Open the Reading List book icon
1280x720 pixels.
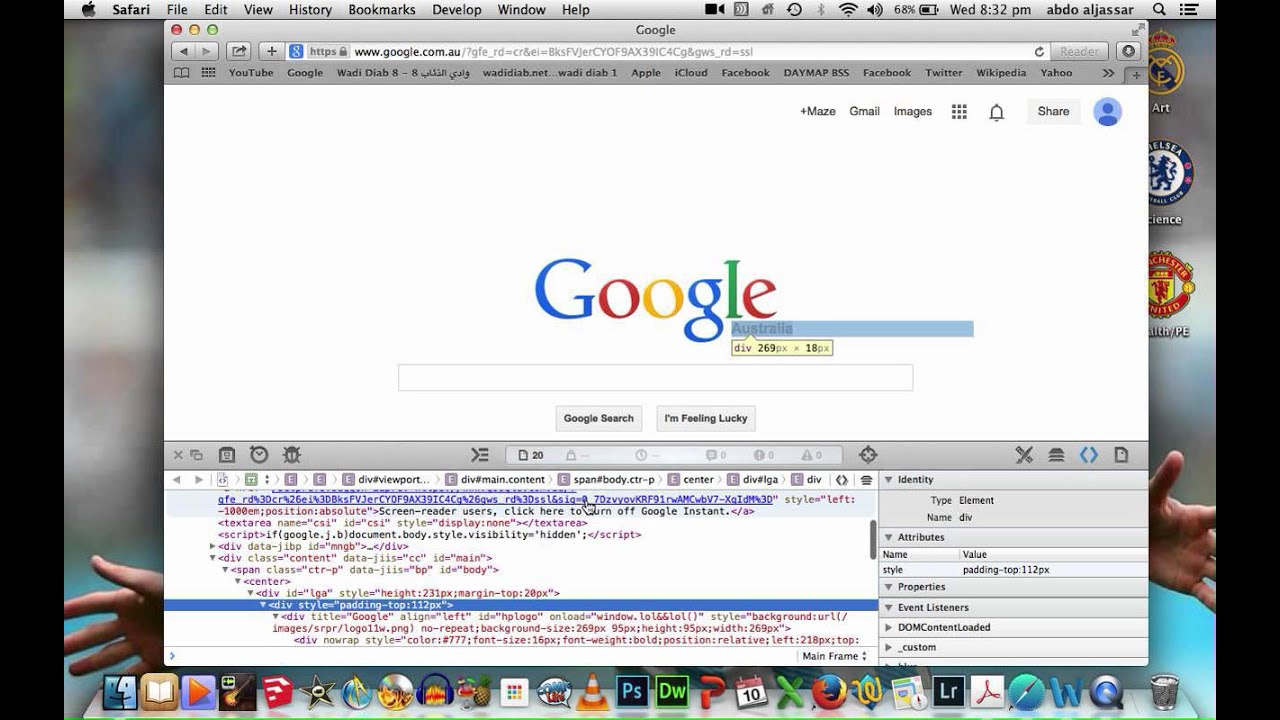point(181,73)
